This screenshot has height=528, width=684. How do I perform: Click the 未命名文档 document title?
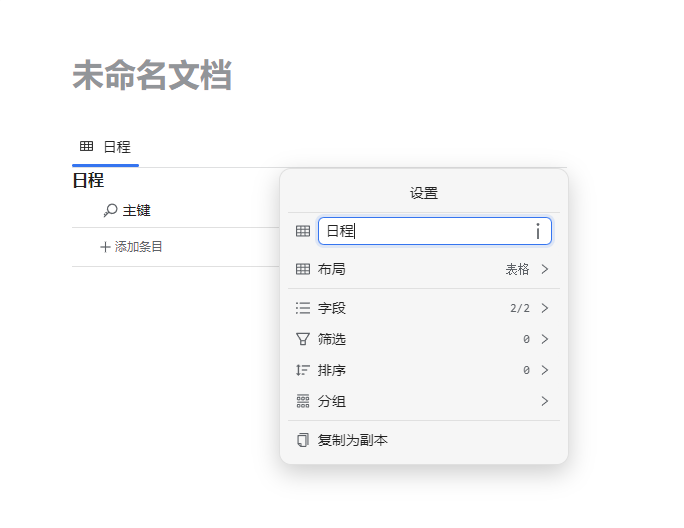pyautogui.click(x=152, y=76)
